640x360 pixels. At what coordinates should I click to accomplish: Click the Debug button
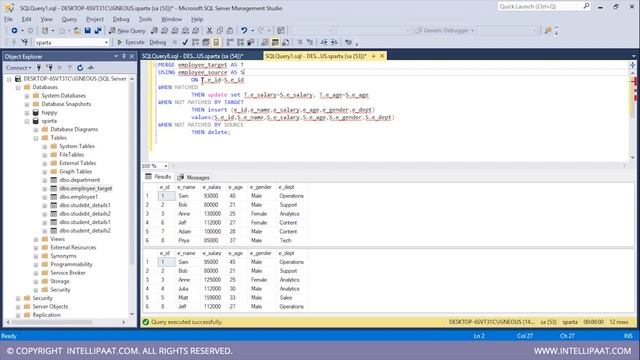click(158, 42)
